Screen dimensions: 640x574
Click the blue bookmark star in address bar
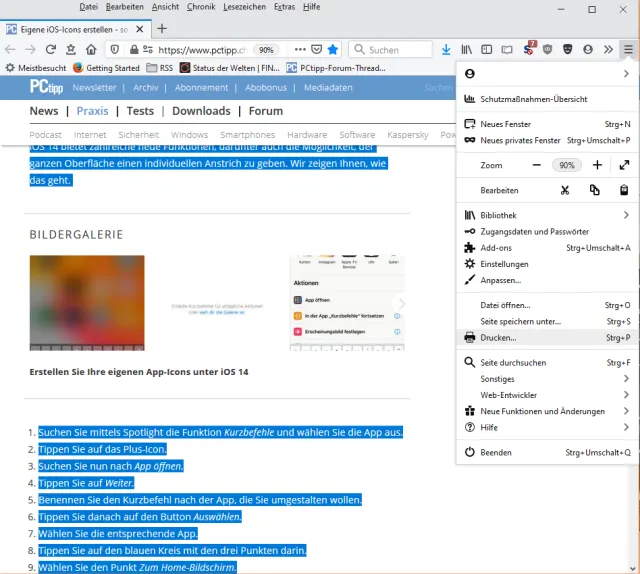coord(333,49)
